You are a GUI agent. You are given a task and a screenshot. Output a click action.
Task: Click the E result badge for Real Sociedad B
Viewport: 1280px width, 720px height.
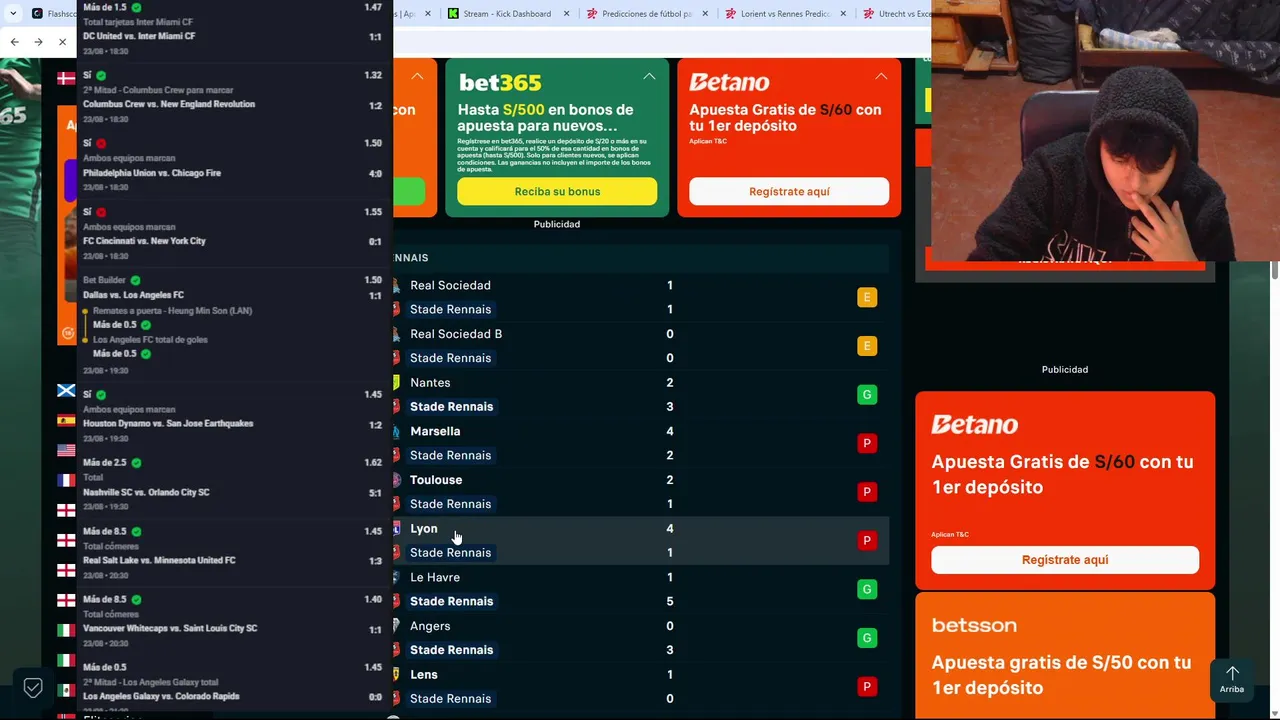867,346
